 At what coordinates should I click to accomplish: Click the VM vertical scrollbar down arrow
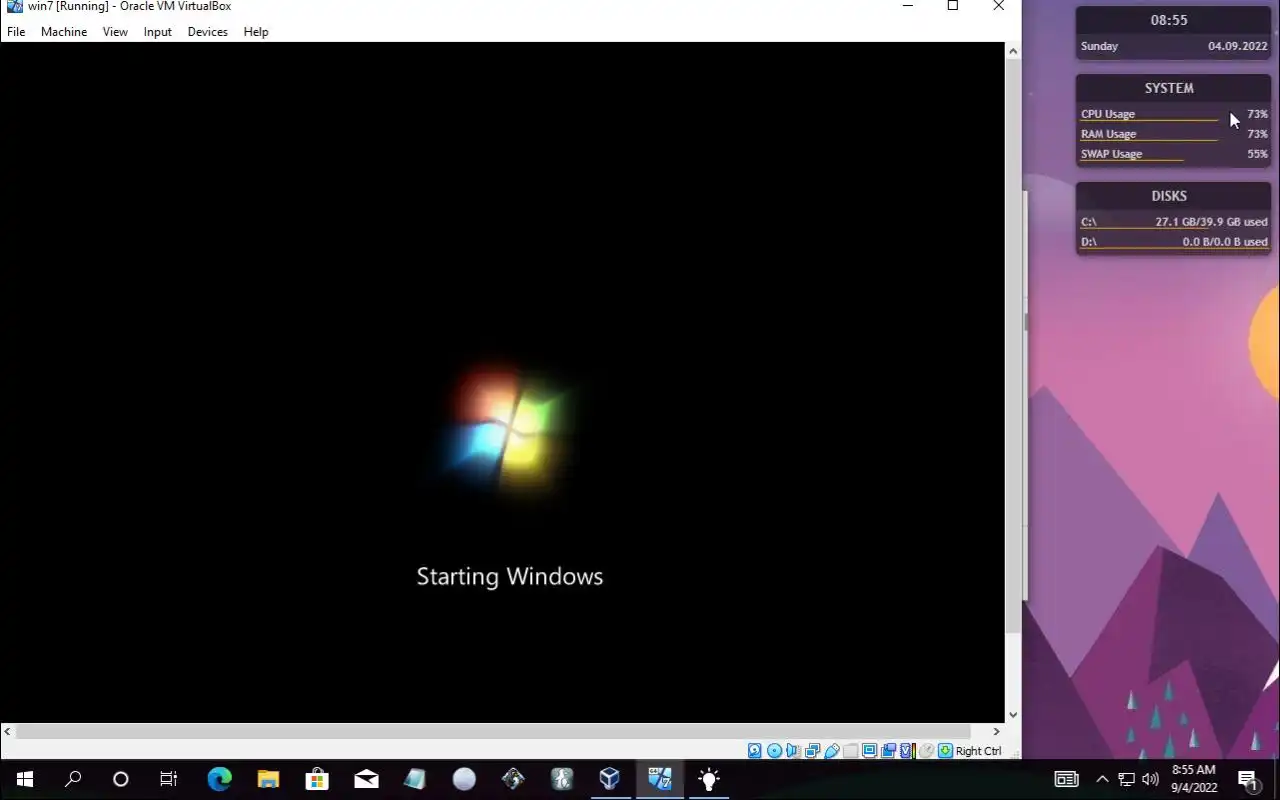coord(1013,714)
